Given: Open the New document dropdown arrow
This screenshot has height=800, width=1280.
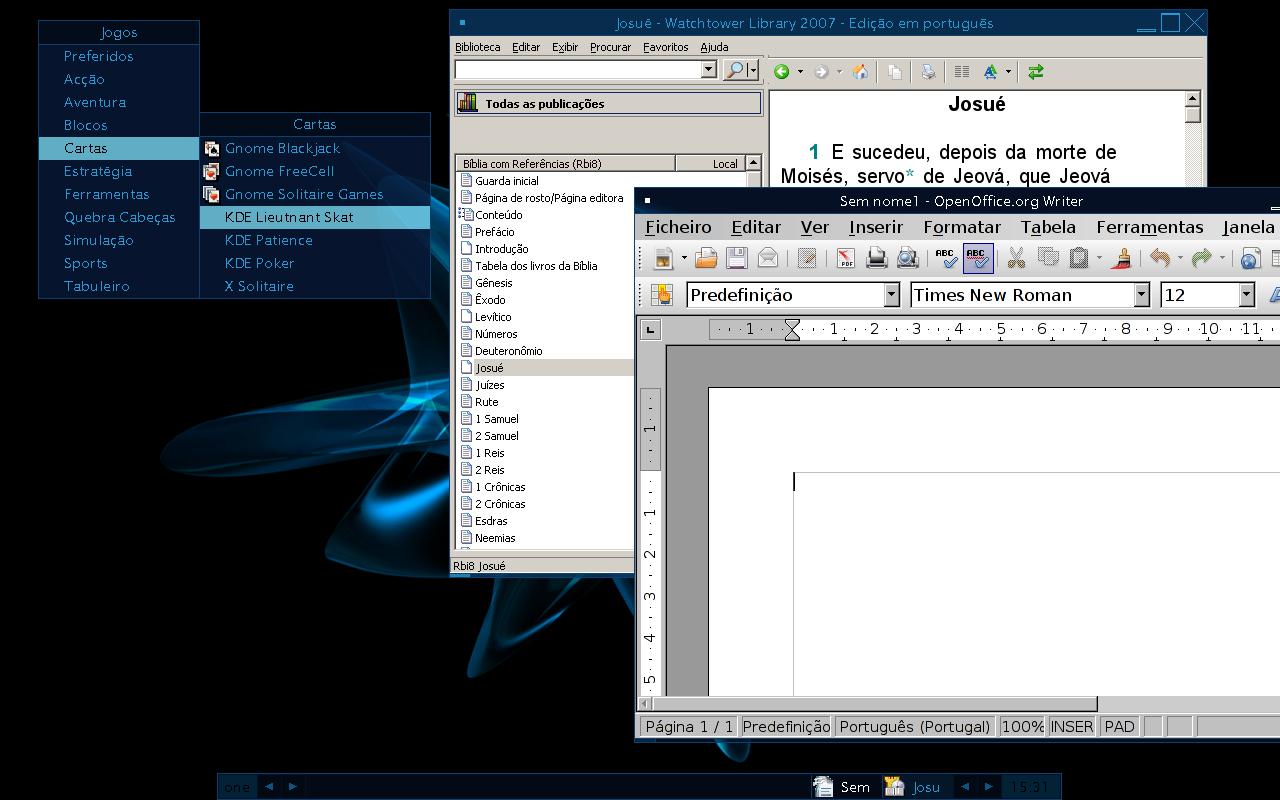Looking at the screenshot, I should 684,258.
